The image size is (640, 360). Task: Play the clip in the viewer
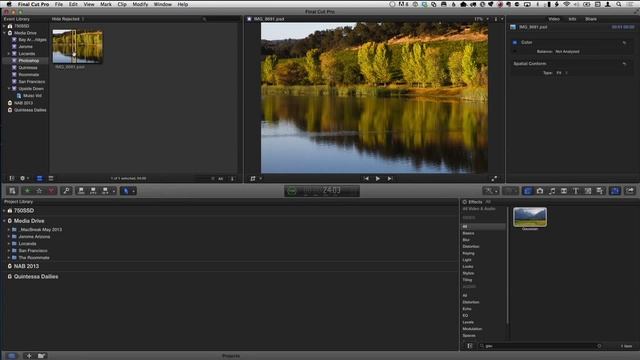pos(378,178)
